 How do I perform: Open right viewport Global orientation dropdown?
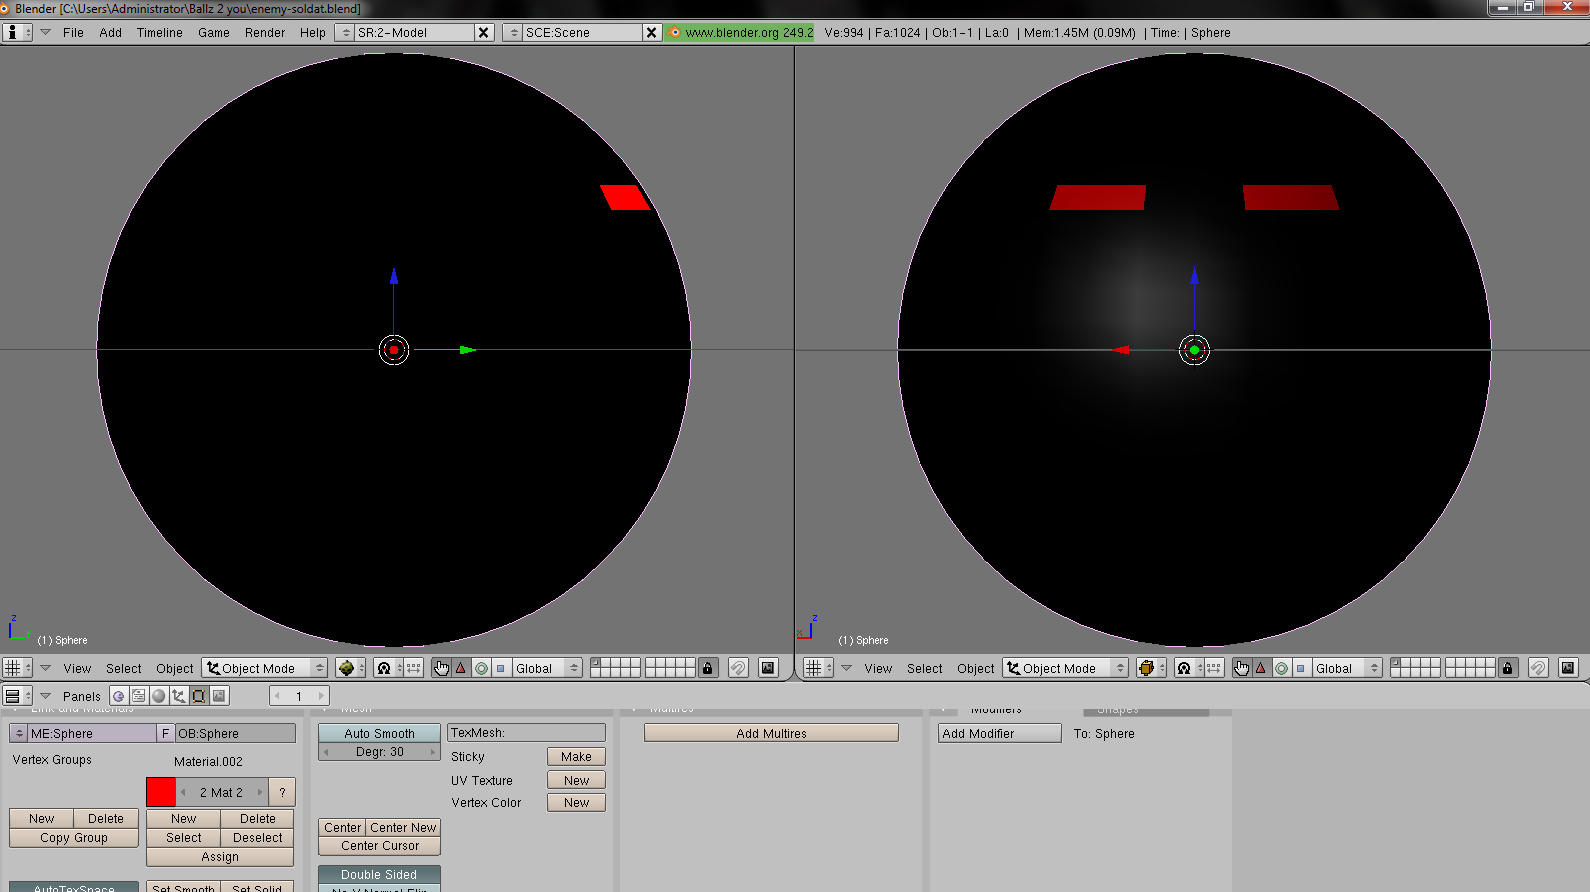[1347, 668]
